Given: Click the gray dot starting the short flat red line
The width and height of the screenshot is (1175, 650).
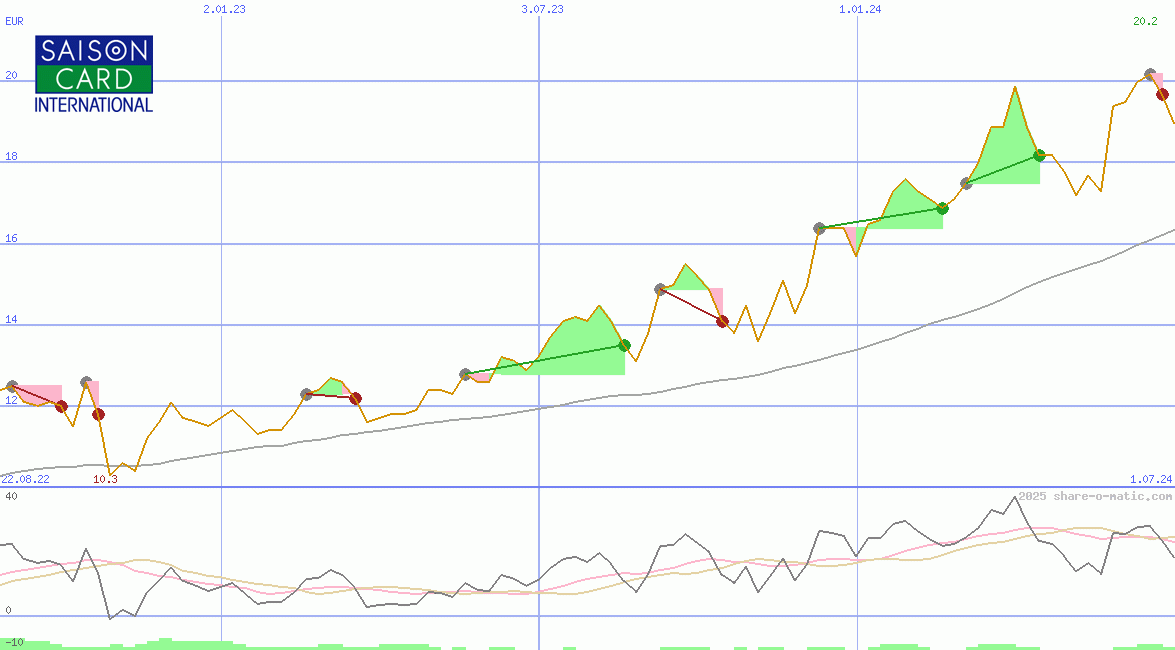Looking at the screenshot, I should 306,394.
